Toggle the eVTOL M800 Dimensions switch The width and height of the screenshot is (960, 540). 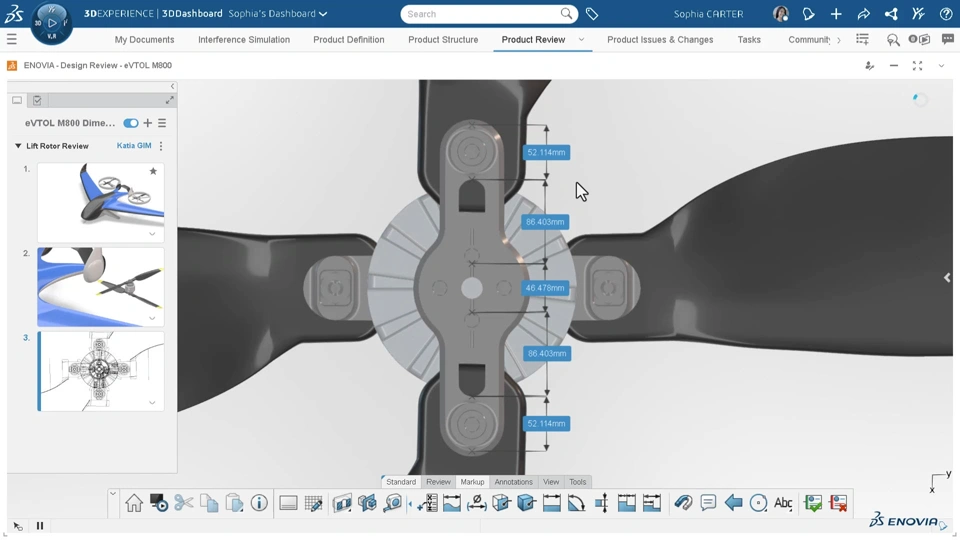130,123
